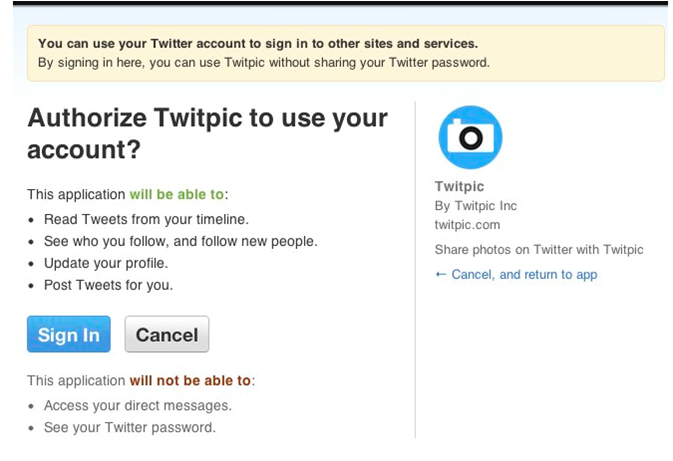
Task: Select the bold Twitpic app name
Action: point(459,186)
